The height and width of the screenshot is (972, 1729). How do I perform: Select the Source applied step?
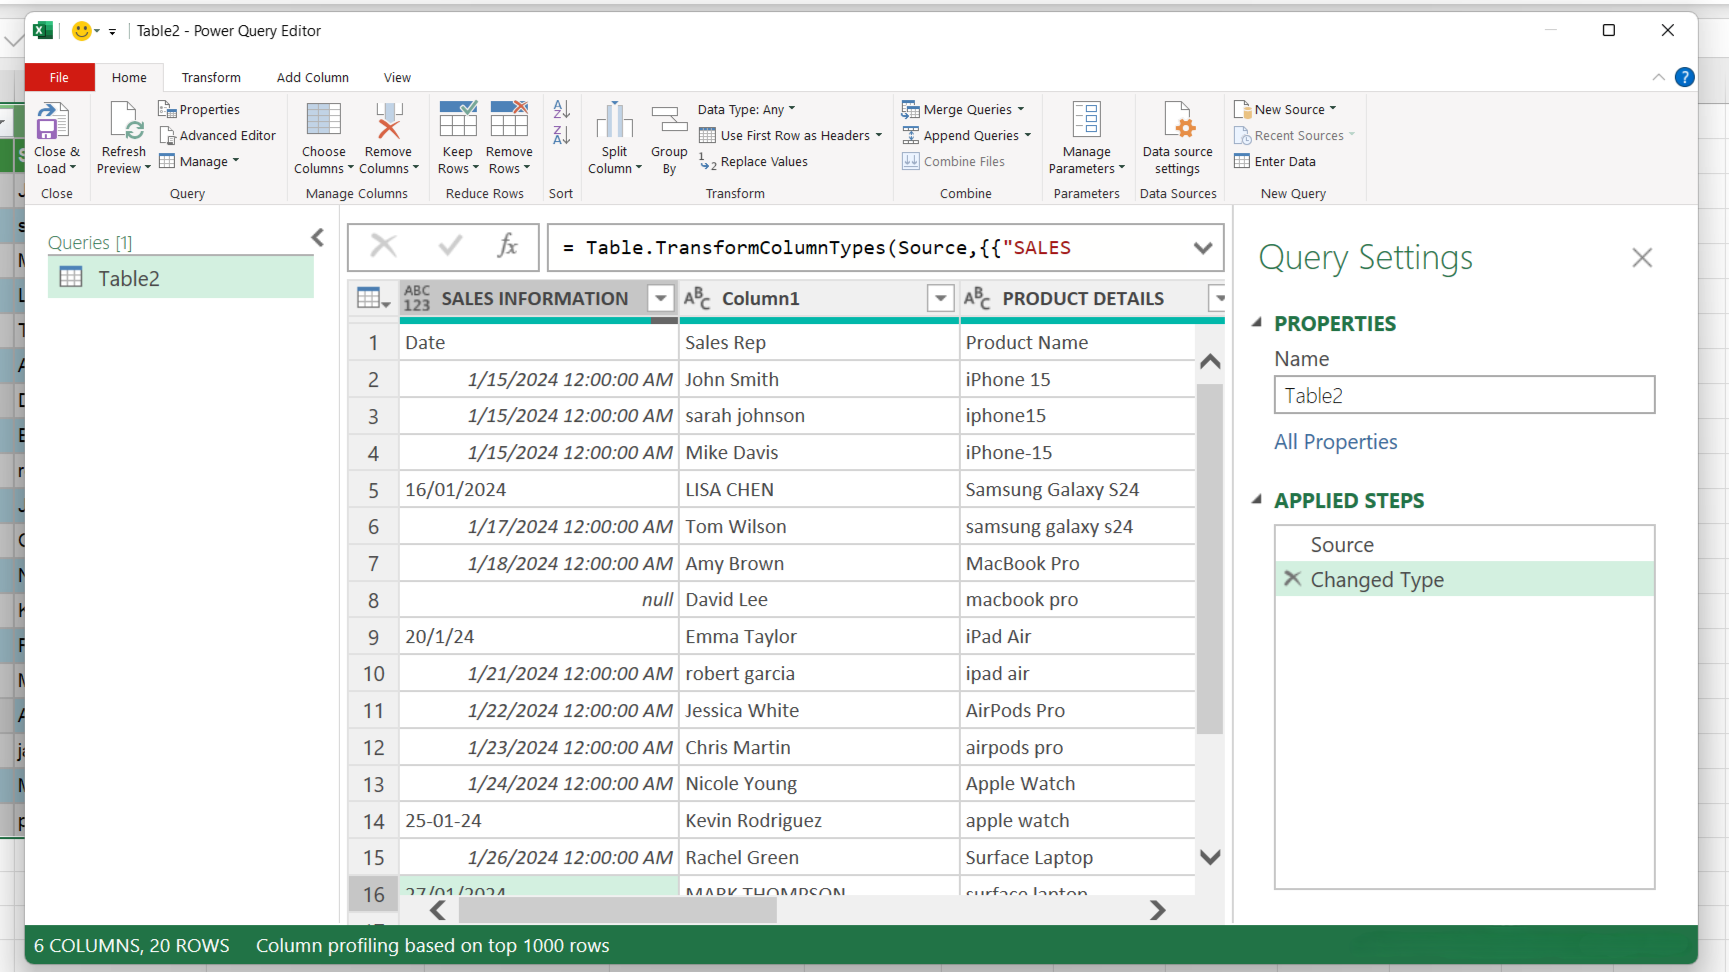pyautogui.click(x=1464, y=545)
